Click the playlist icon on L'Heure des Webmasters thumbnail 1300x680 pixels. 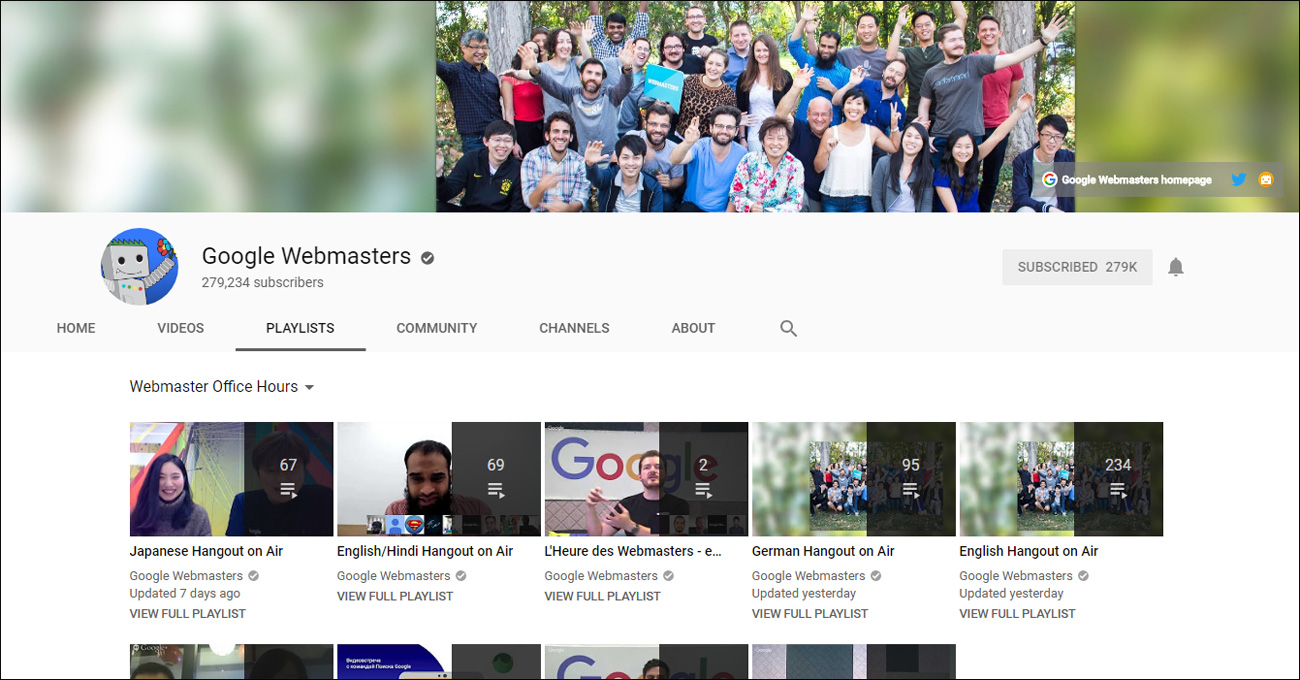(x=703, y=490)
